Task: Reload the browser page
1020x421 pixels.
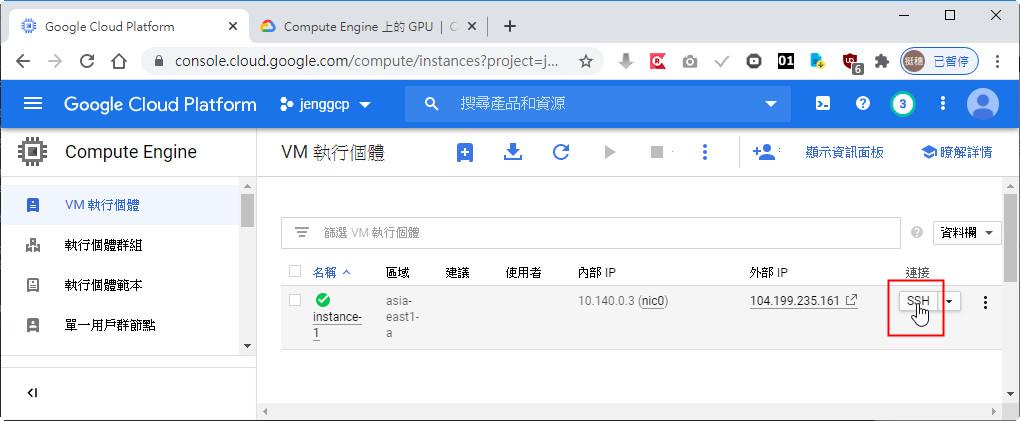Action: [87, 61]
